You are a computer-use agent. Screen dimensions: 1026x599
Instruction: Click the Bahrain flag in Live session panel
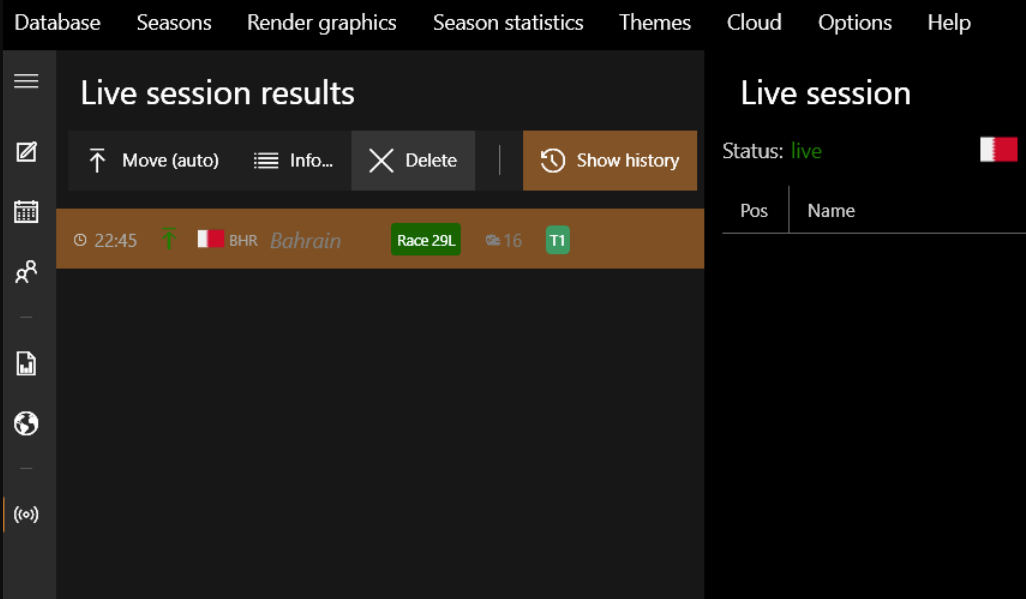click(999, 149)
